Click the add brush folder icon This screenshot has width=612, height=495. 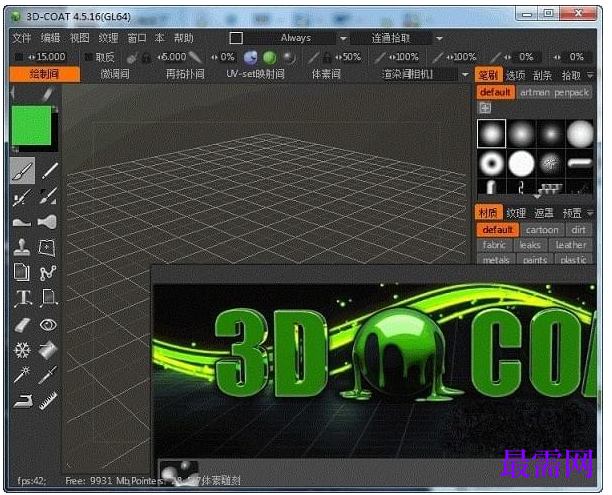pos(485,107)
